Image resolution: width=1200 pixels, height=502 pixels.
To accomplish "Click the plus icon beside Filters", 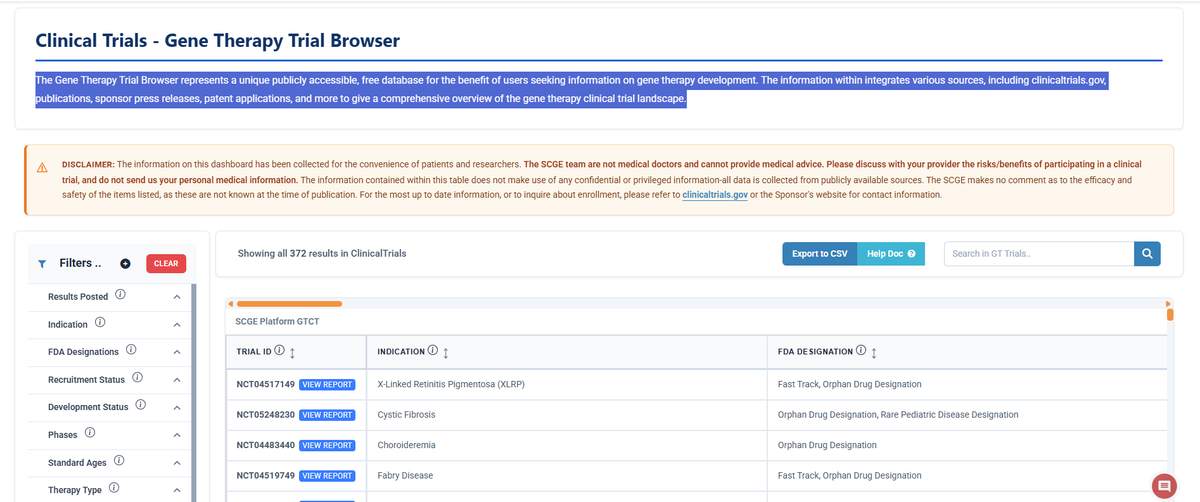I will pos(125,264).
